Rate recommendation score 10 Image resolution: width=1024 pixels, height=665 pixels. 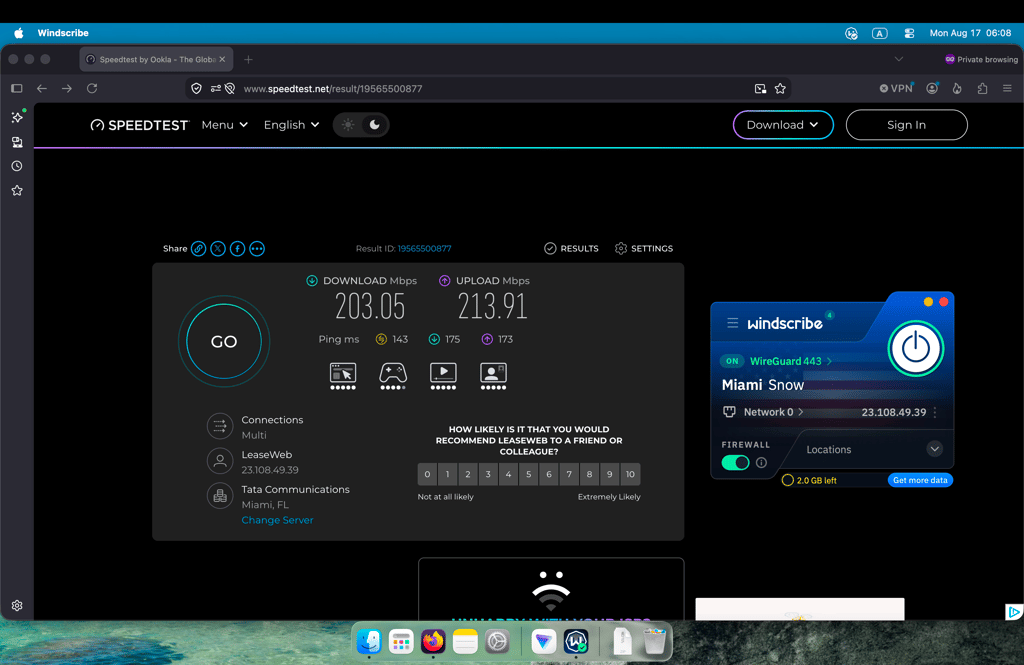click(630, 474)
